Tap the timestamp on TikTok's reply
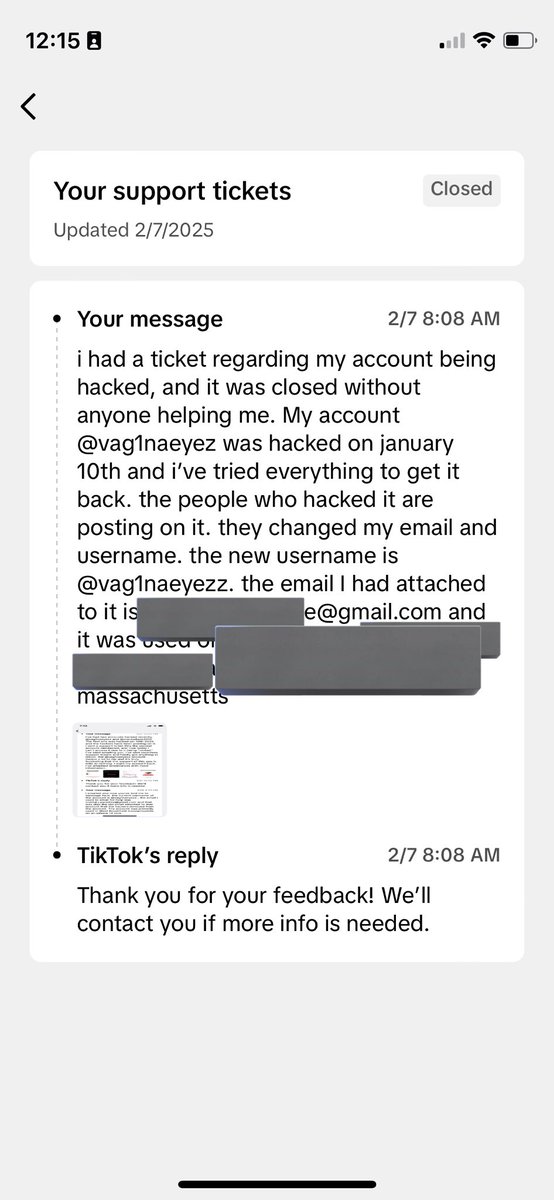 click(x=444, y=856)
